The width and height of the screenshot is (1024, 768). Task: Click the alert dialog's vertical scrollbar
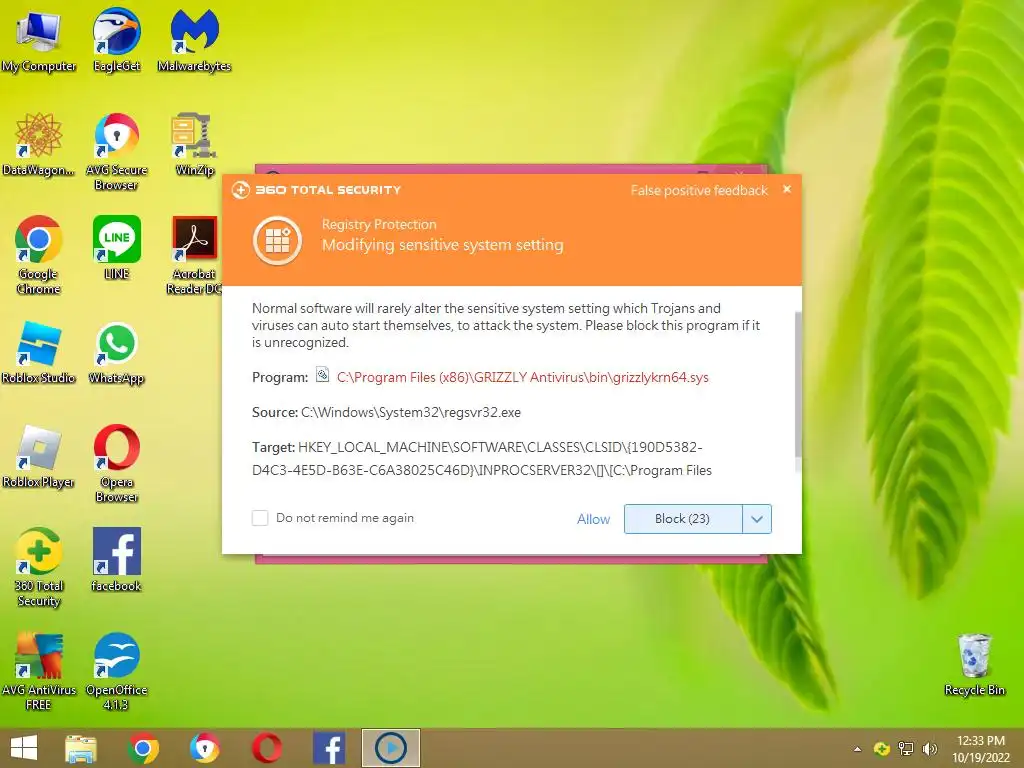[797, 385]
